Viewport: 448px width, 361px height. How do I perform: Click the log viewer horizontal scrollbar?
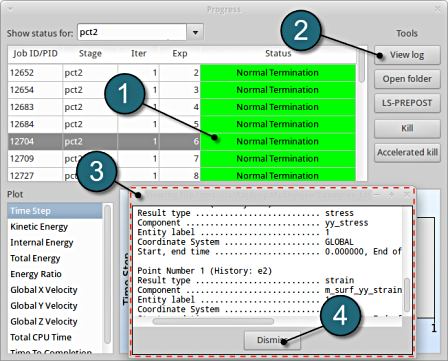pos(213,321)
